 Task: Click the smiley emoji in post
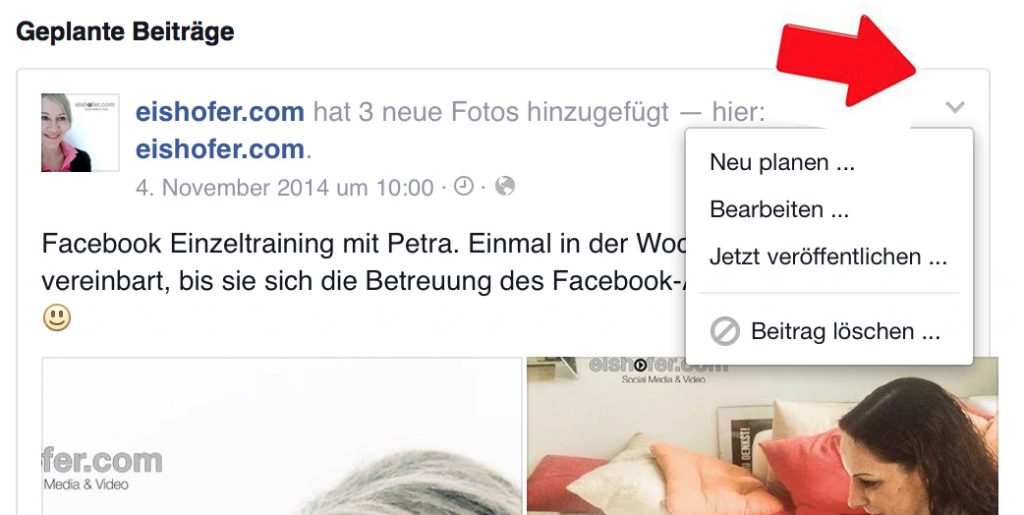coord(57,318)
